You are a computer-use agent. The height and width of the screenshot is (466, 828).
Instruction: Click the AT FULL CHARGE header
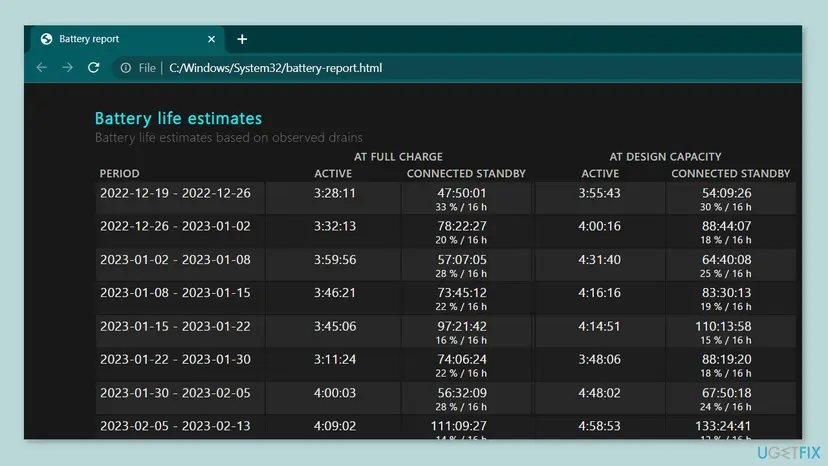[x=398, y=156]
